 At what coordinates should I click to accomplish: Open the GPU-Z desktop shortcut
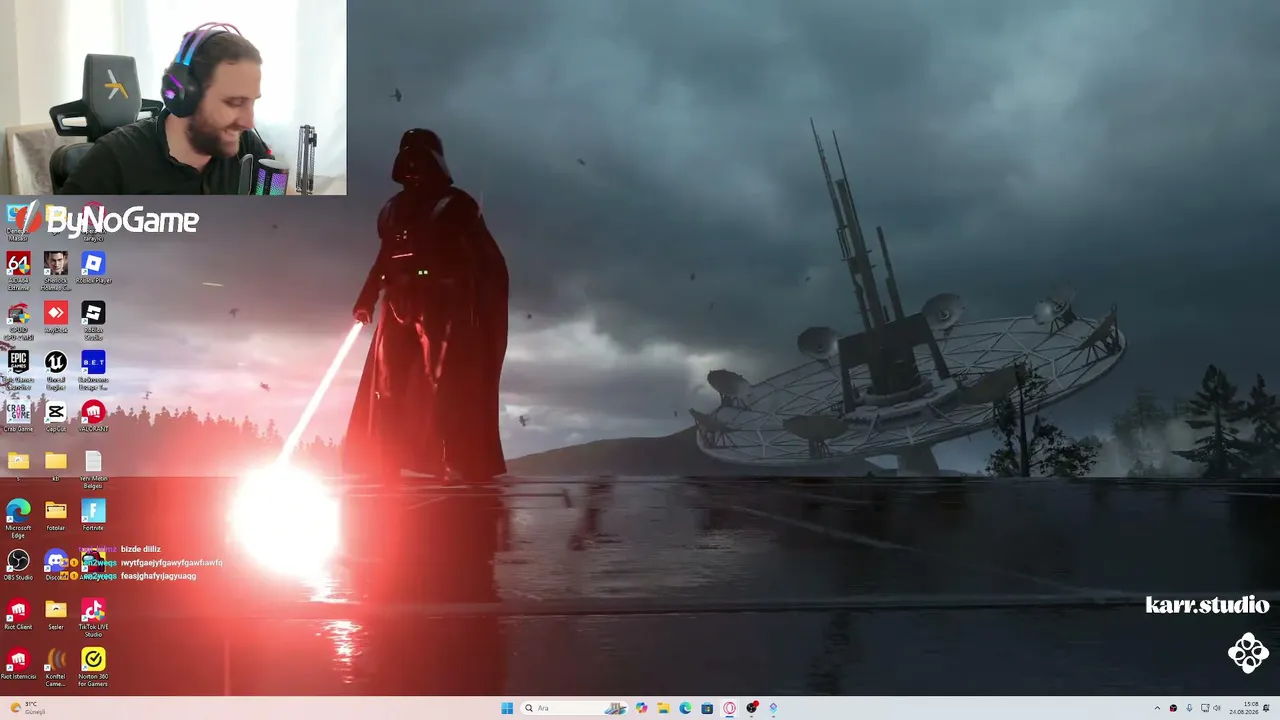pos(18,320)
